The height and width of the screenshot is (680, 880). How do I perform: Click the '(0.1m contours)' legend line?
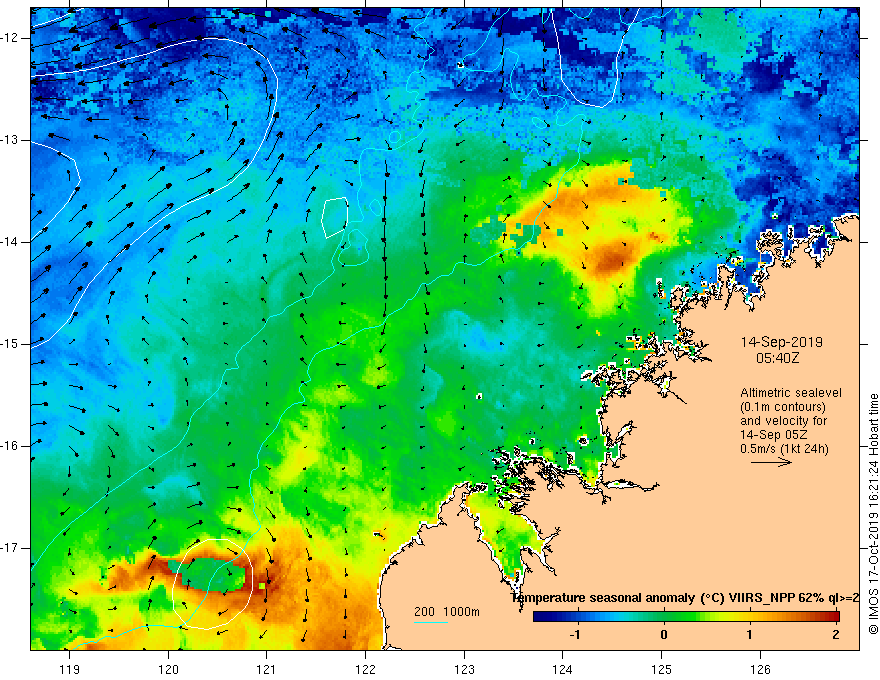coord(783,407)
